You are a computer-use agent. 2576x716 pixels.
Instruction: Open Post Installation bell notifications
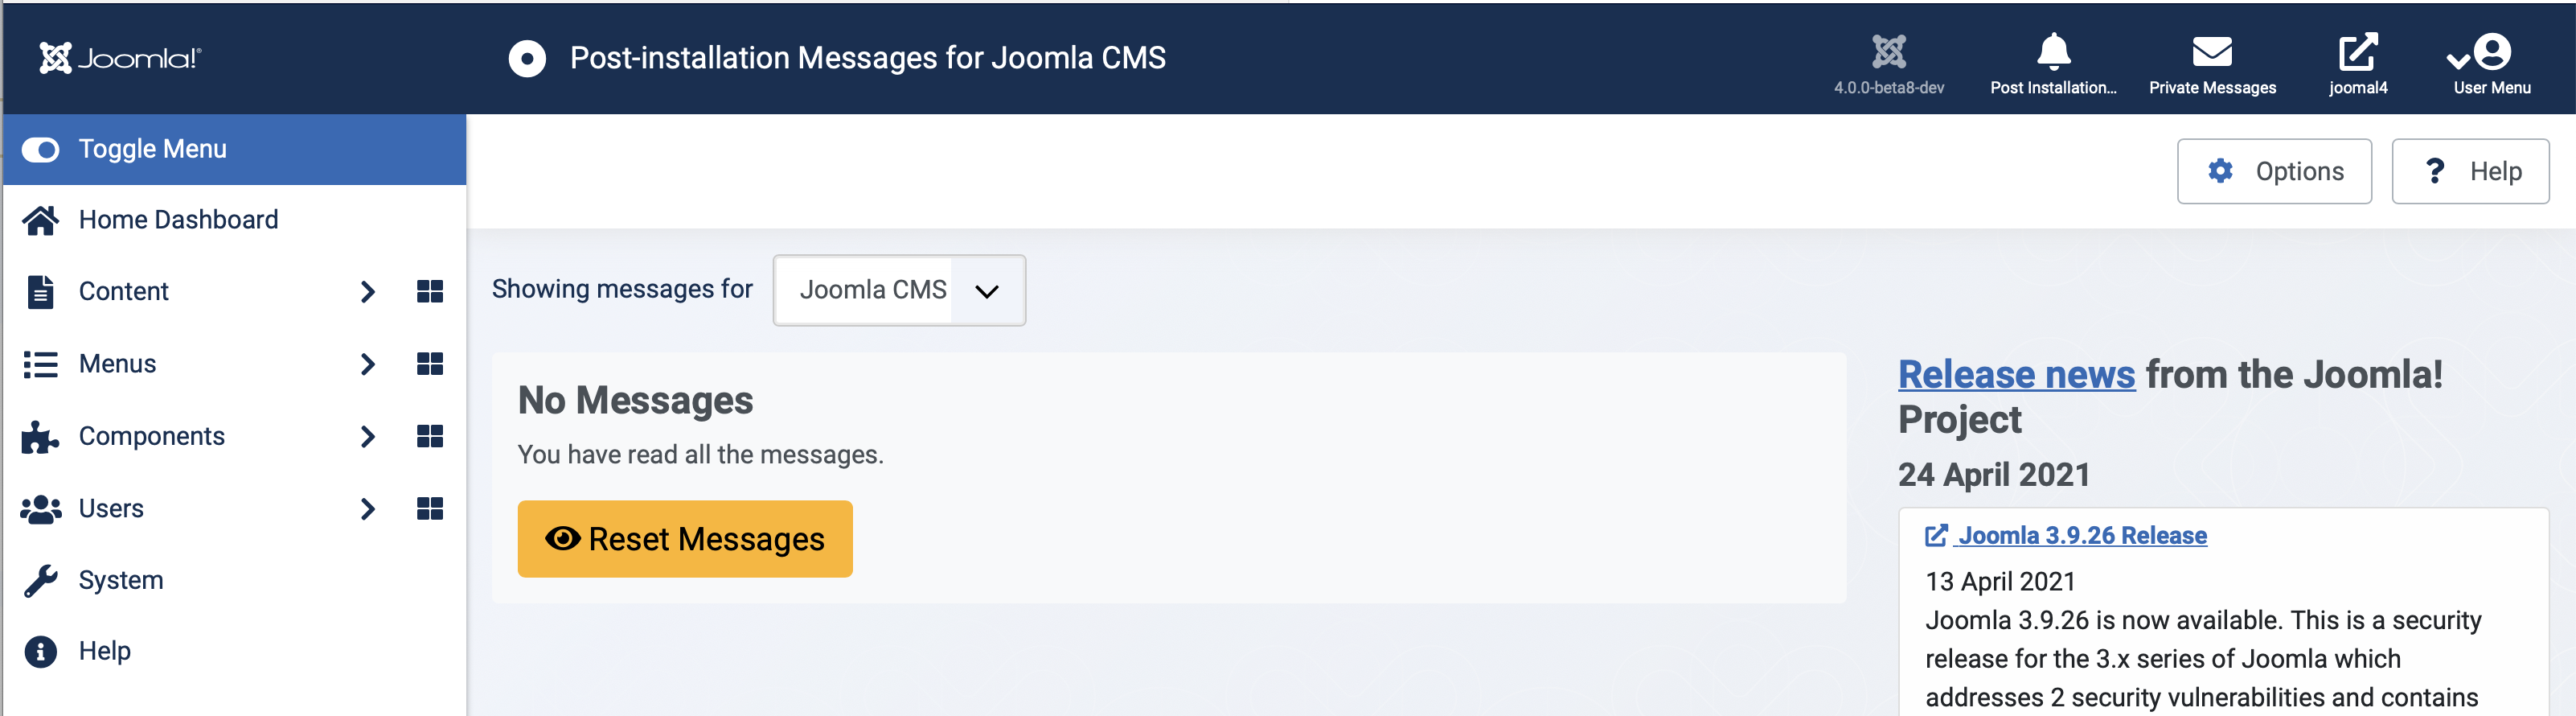2053,52
